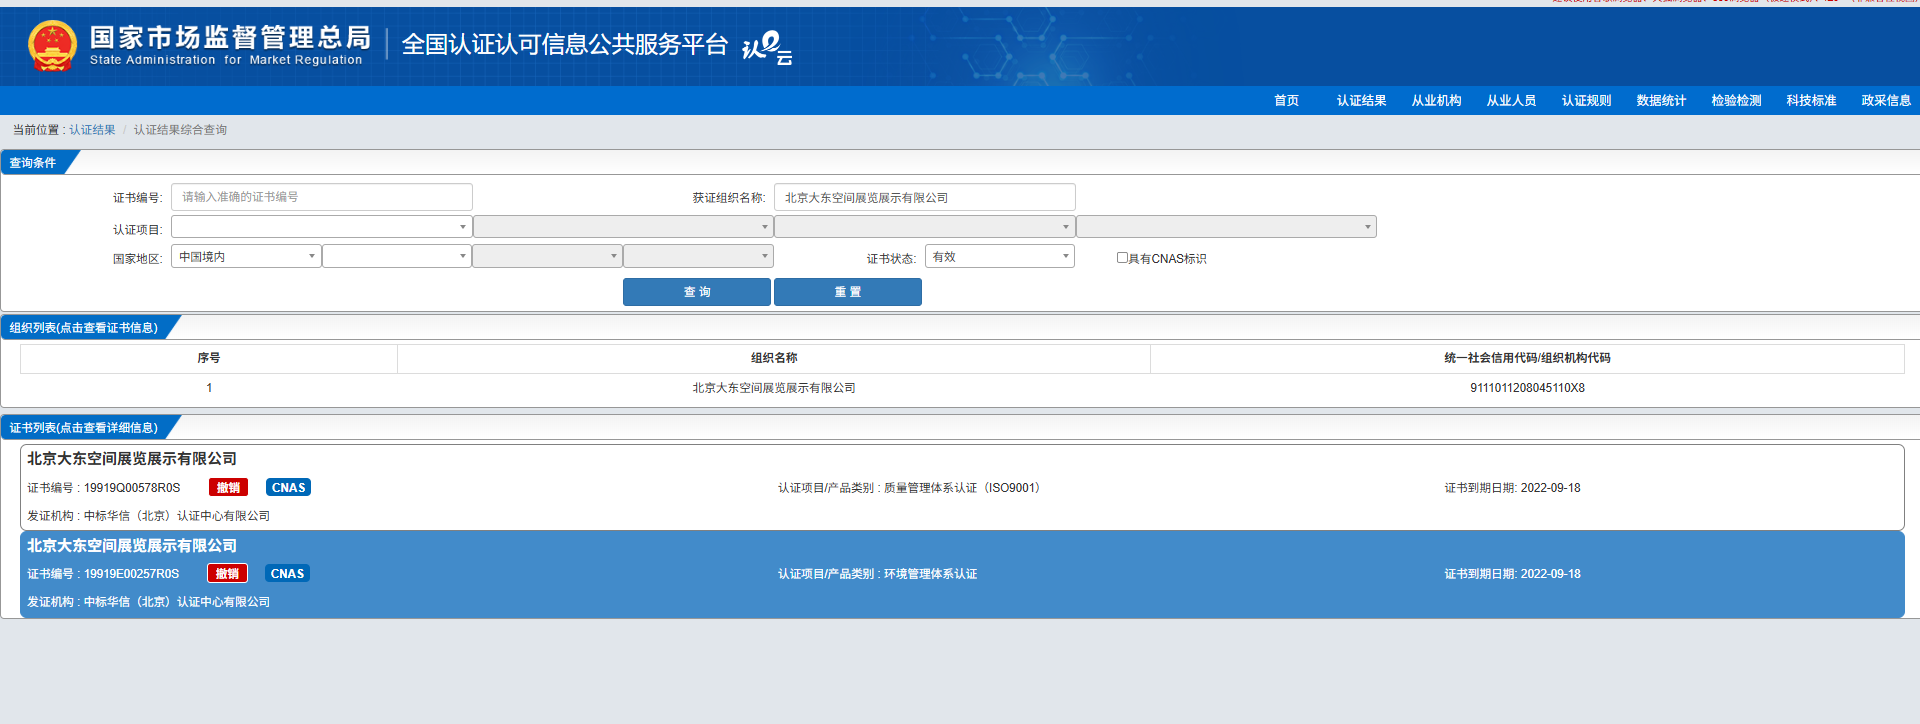Click the CNAS badge on certificate 19919Q00578R0S
This screenshot has height=724, width=1920.
(x=289, y=487)
